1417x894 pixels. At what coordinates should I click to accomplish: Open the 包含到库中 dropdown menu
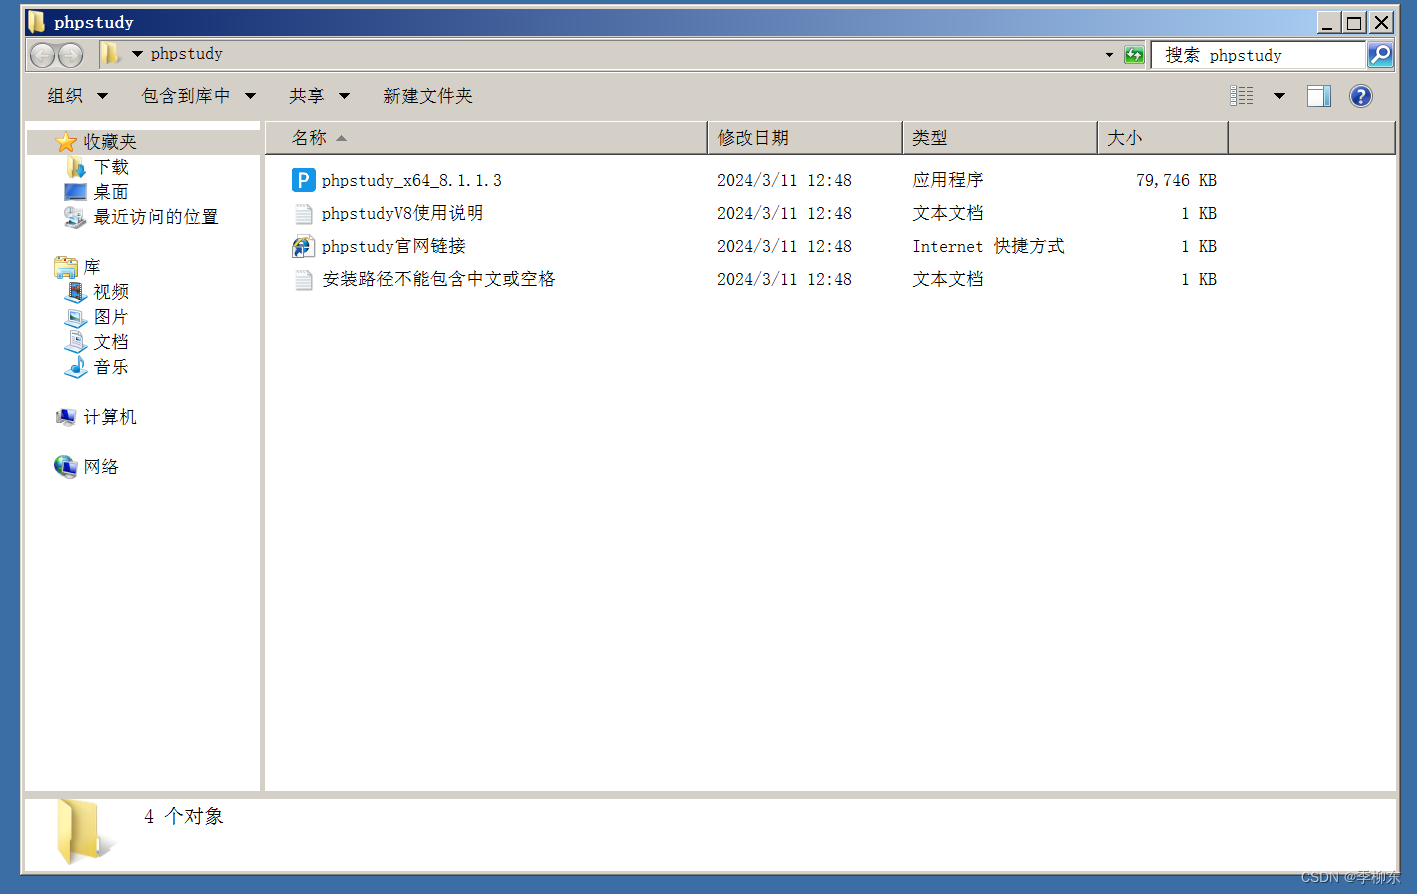(x=198, y=96)
